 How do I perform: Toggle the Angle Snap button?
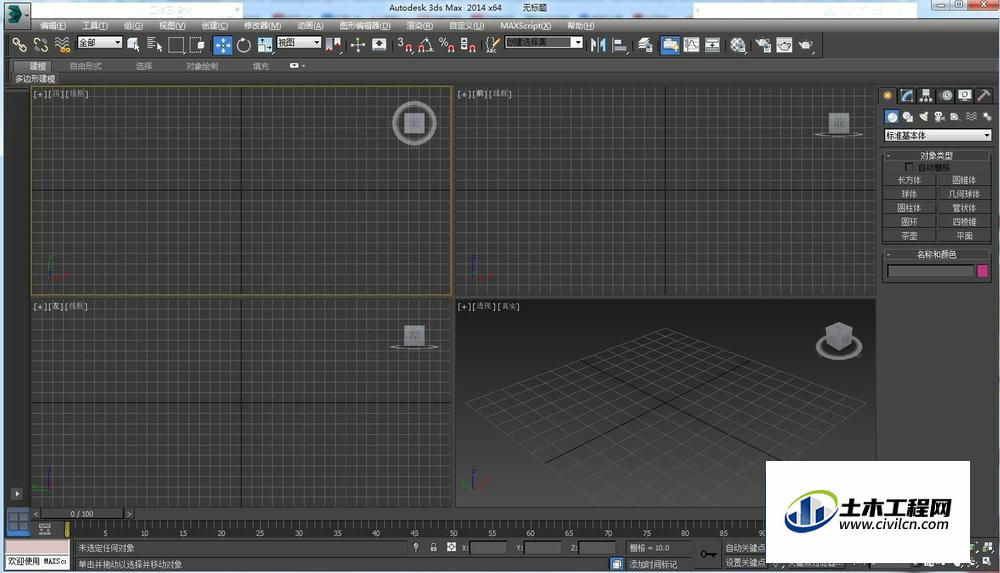point(426,45)
